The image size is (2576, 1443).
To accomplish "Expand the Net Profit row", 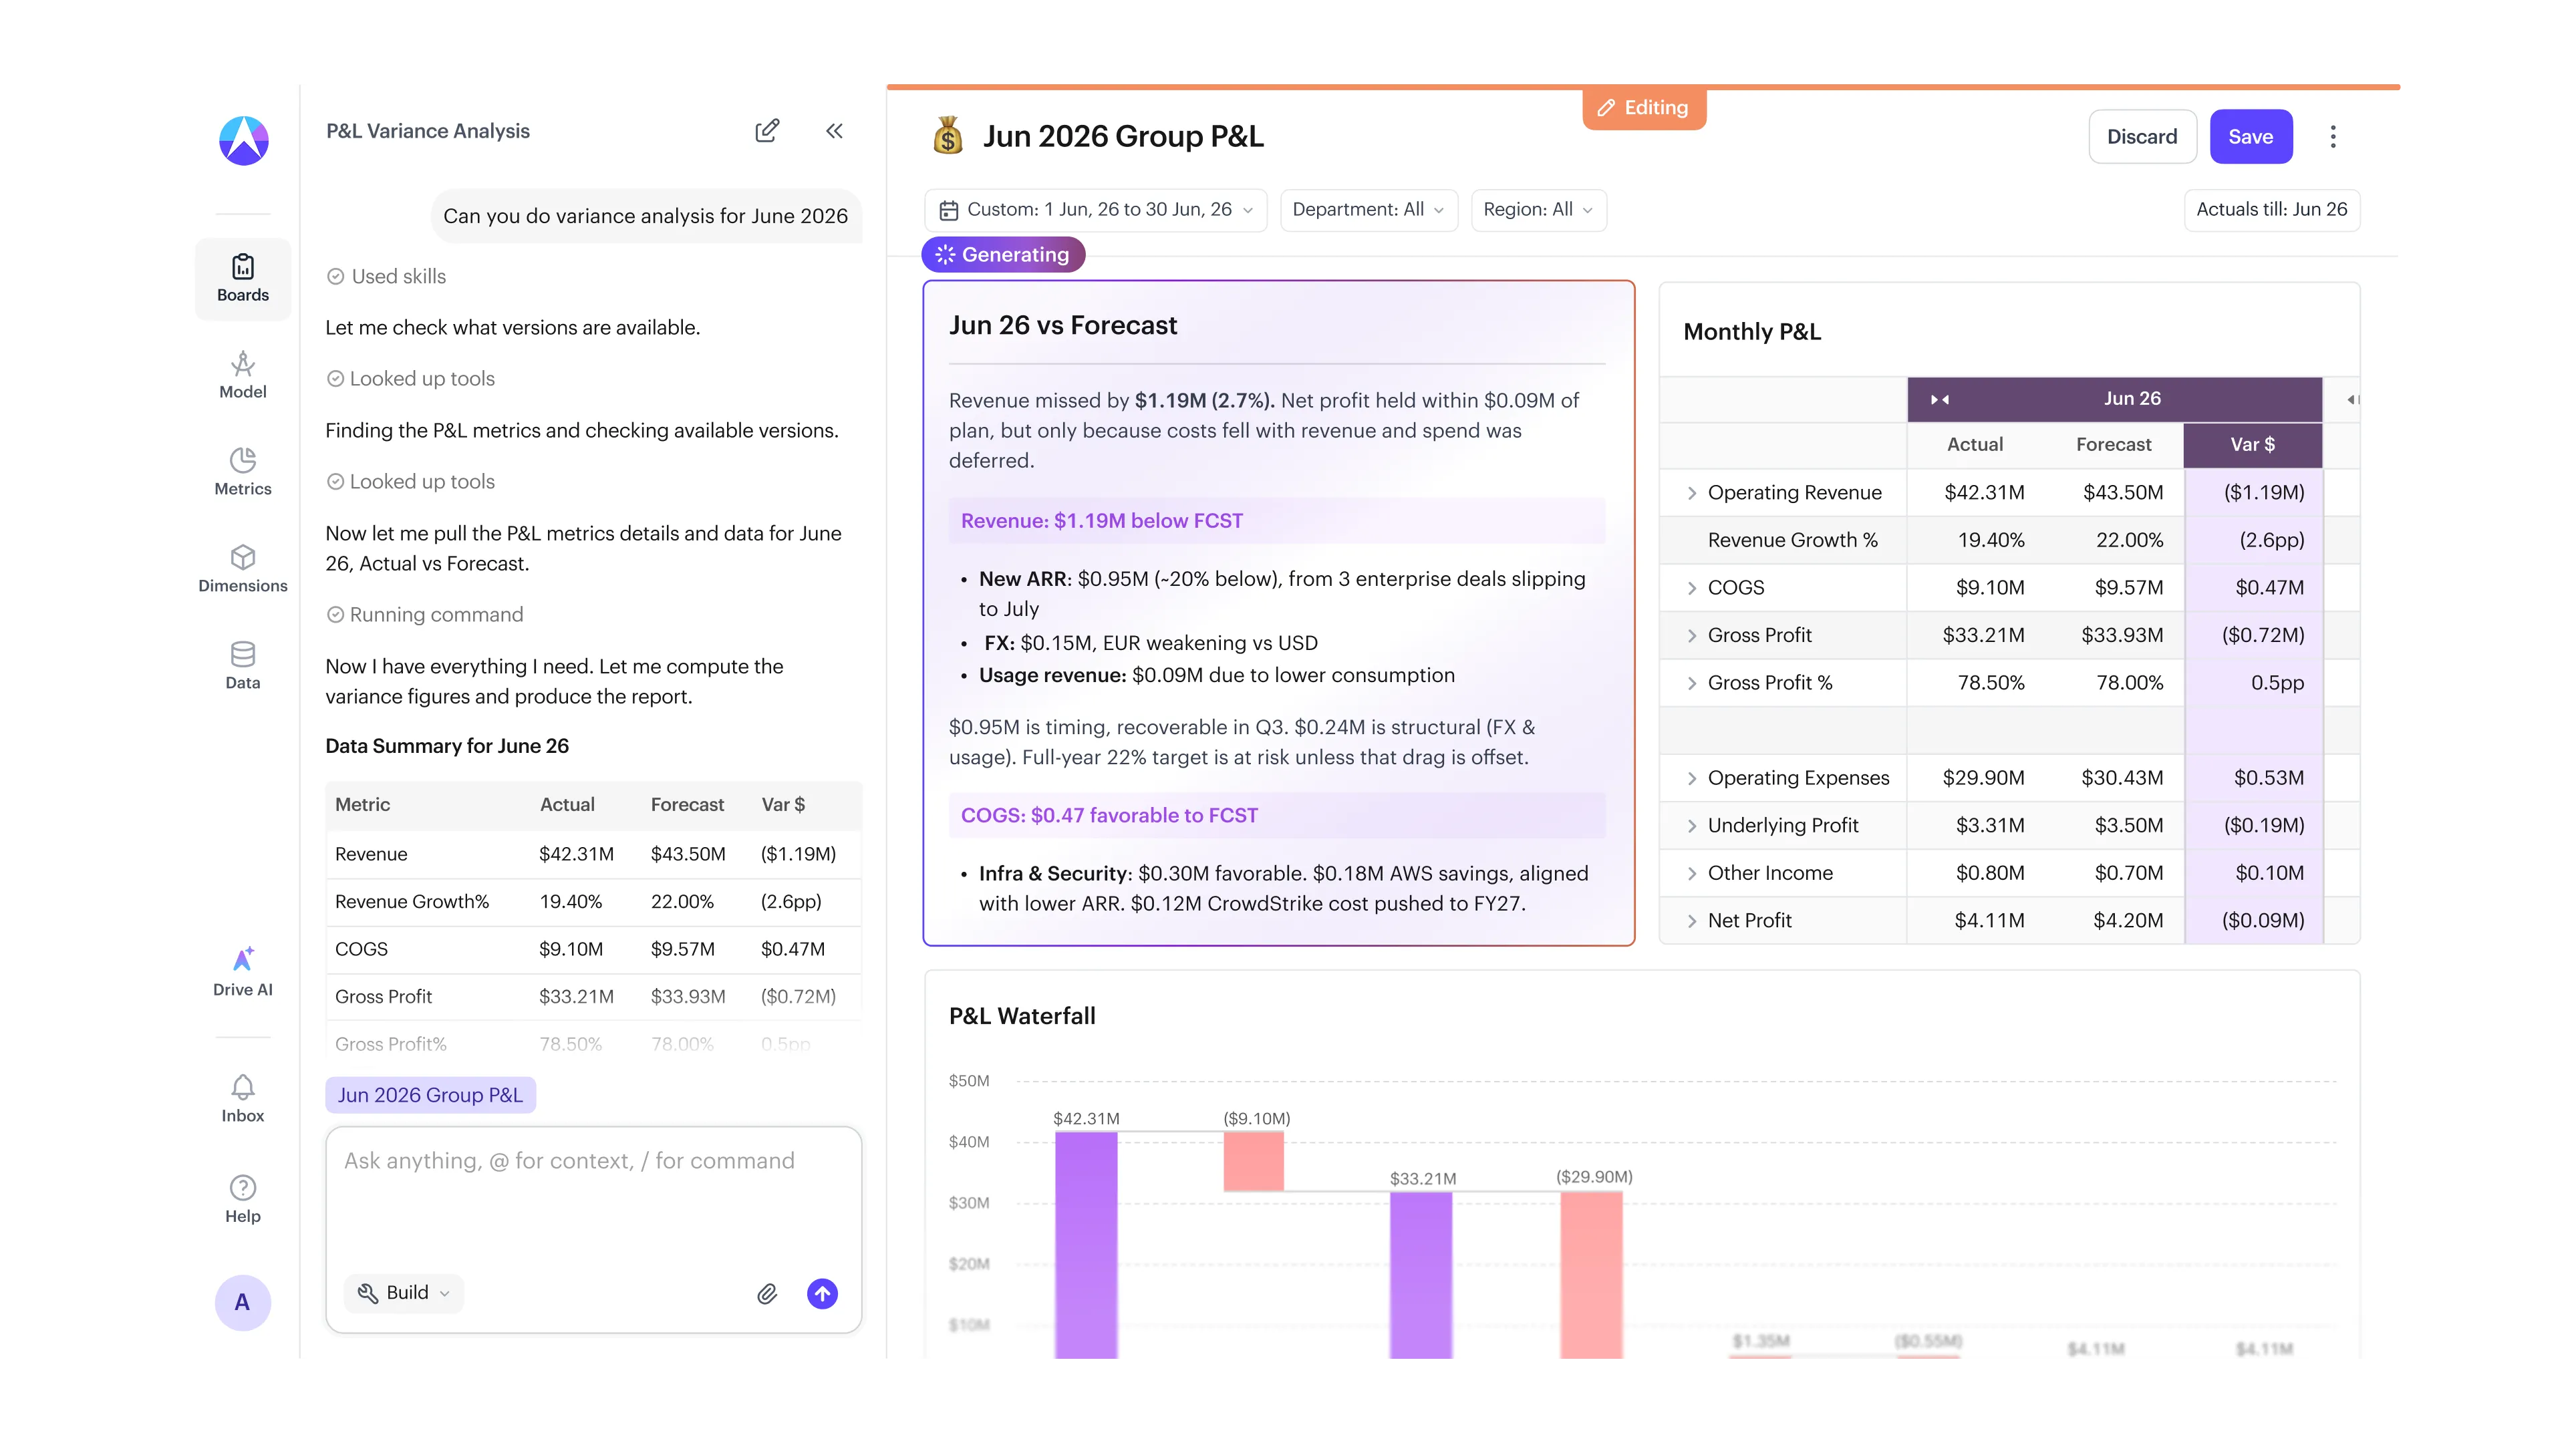I will (1692, 921).
